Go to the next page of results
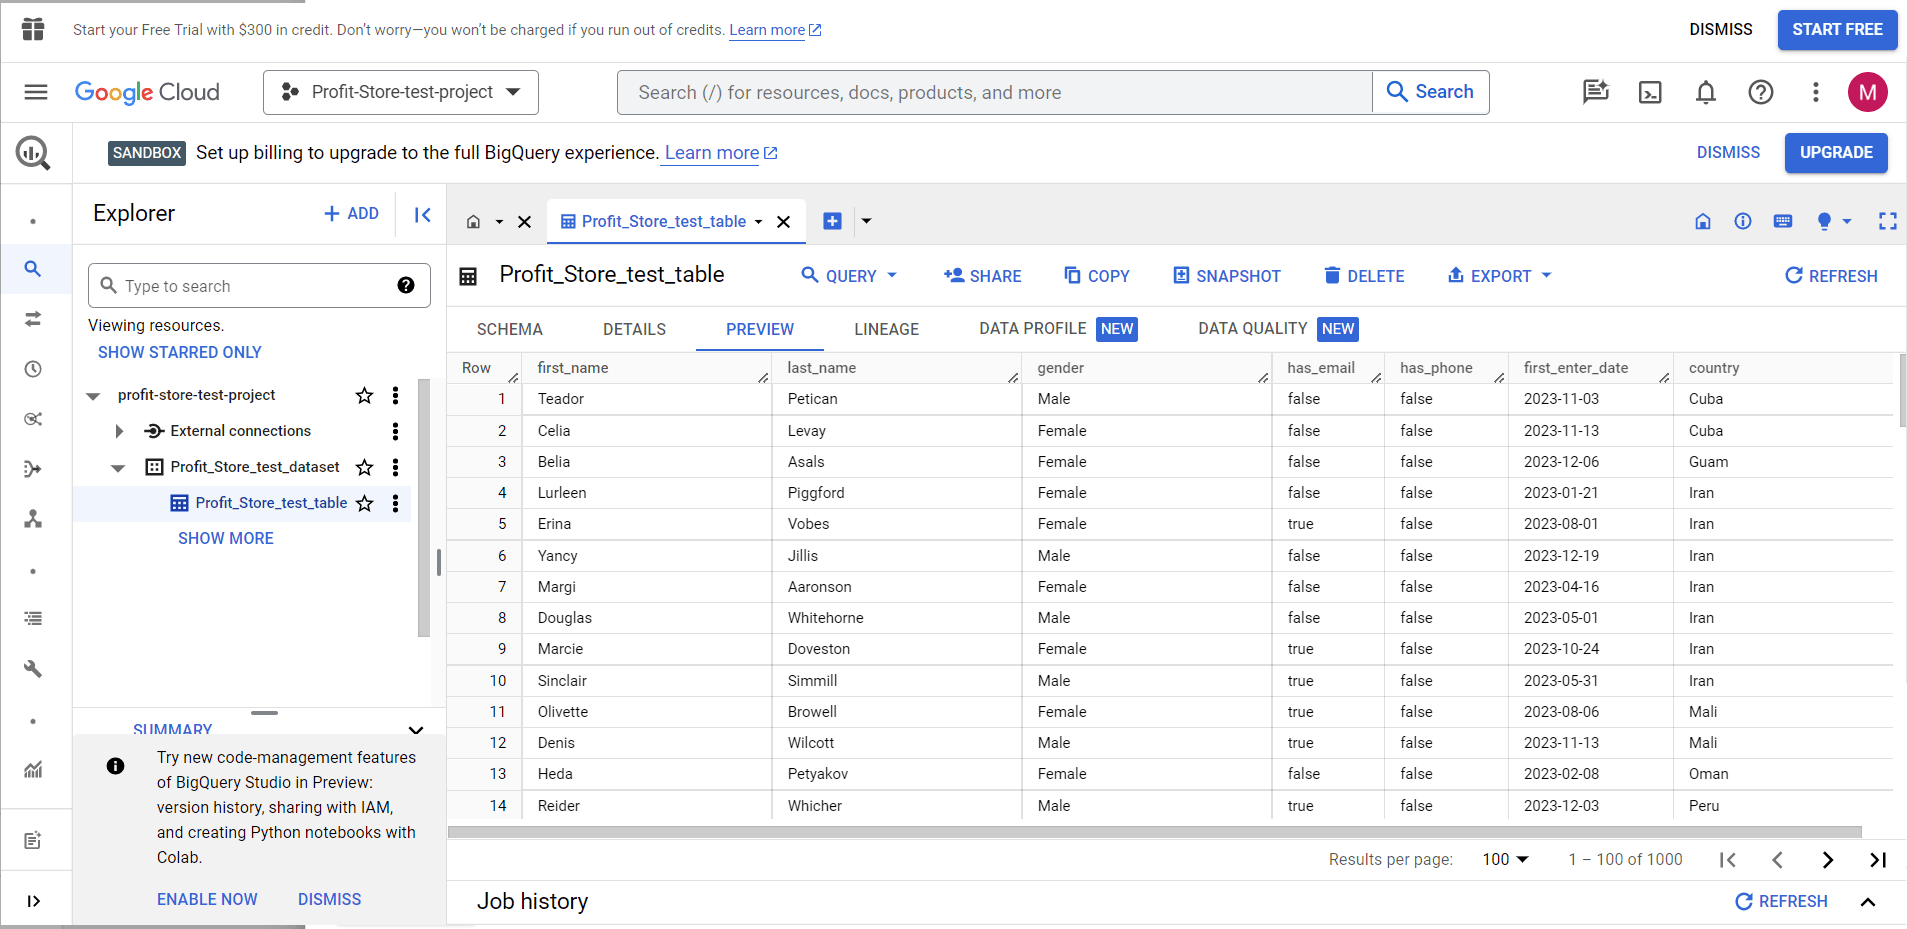Image resolution: width=1907 pixels, height=929 pixels. pyautogui.click(x=1828, y=860)
